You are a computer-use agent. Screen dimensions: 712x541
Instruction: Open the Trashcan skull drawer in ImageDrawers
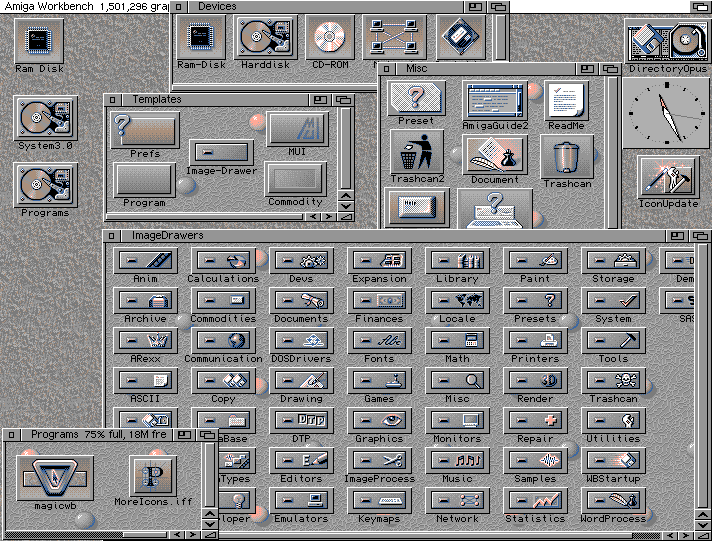(613, 381)
